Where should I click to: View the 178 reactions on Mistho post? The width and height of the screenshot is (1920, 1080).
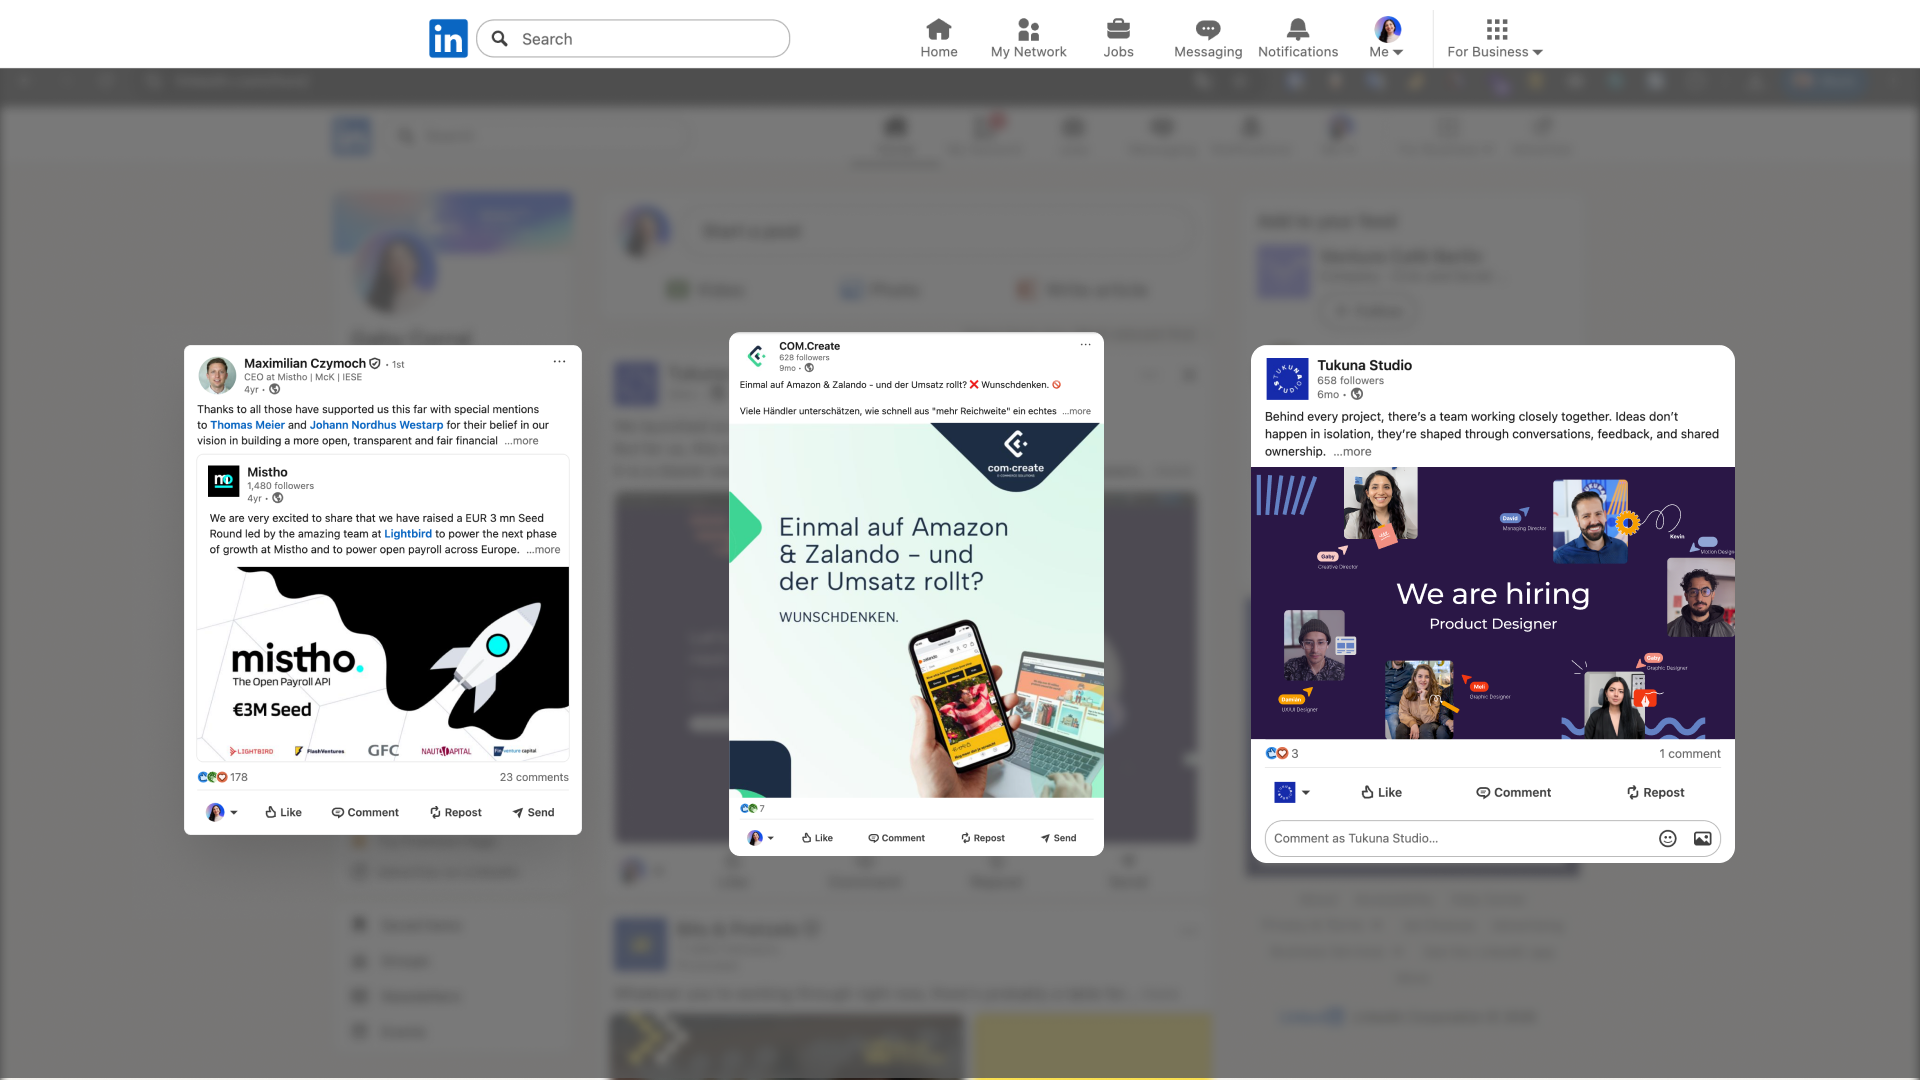pos(222,777)
